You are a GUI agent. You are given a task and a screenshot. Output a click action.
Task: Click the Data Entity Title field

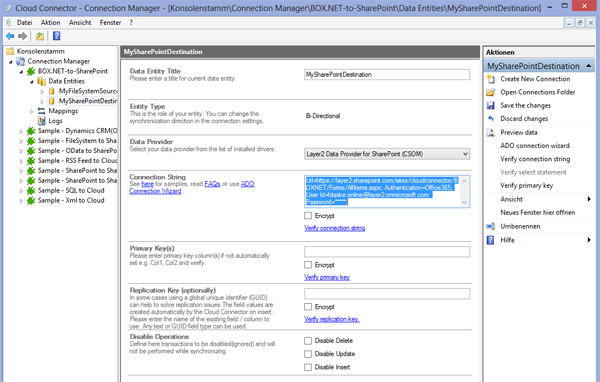click(x=387, y=75)
